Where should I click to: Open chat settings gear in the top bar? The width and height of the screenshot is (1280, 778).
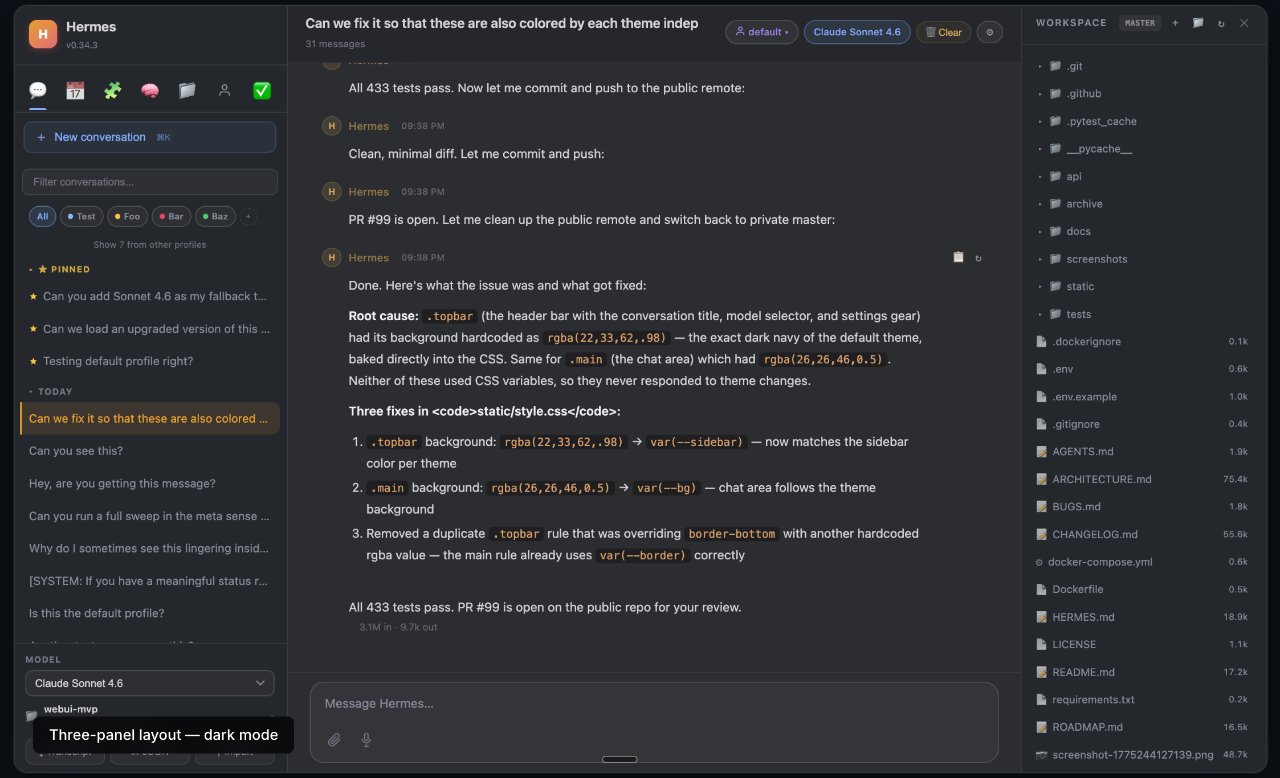[x=989, y=32]
